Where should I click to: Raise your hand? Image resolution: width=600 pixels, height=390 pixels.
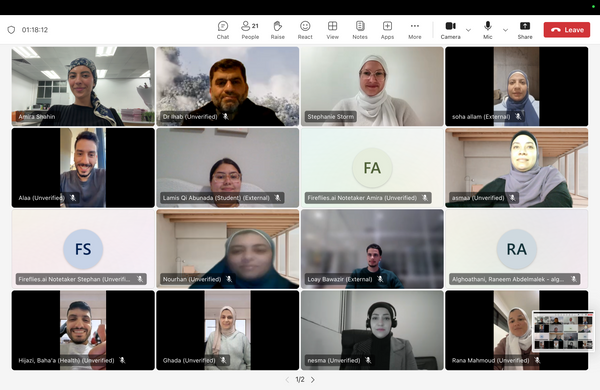pos(277,30)
